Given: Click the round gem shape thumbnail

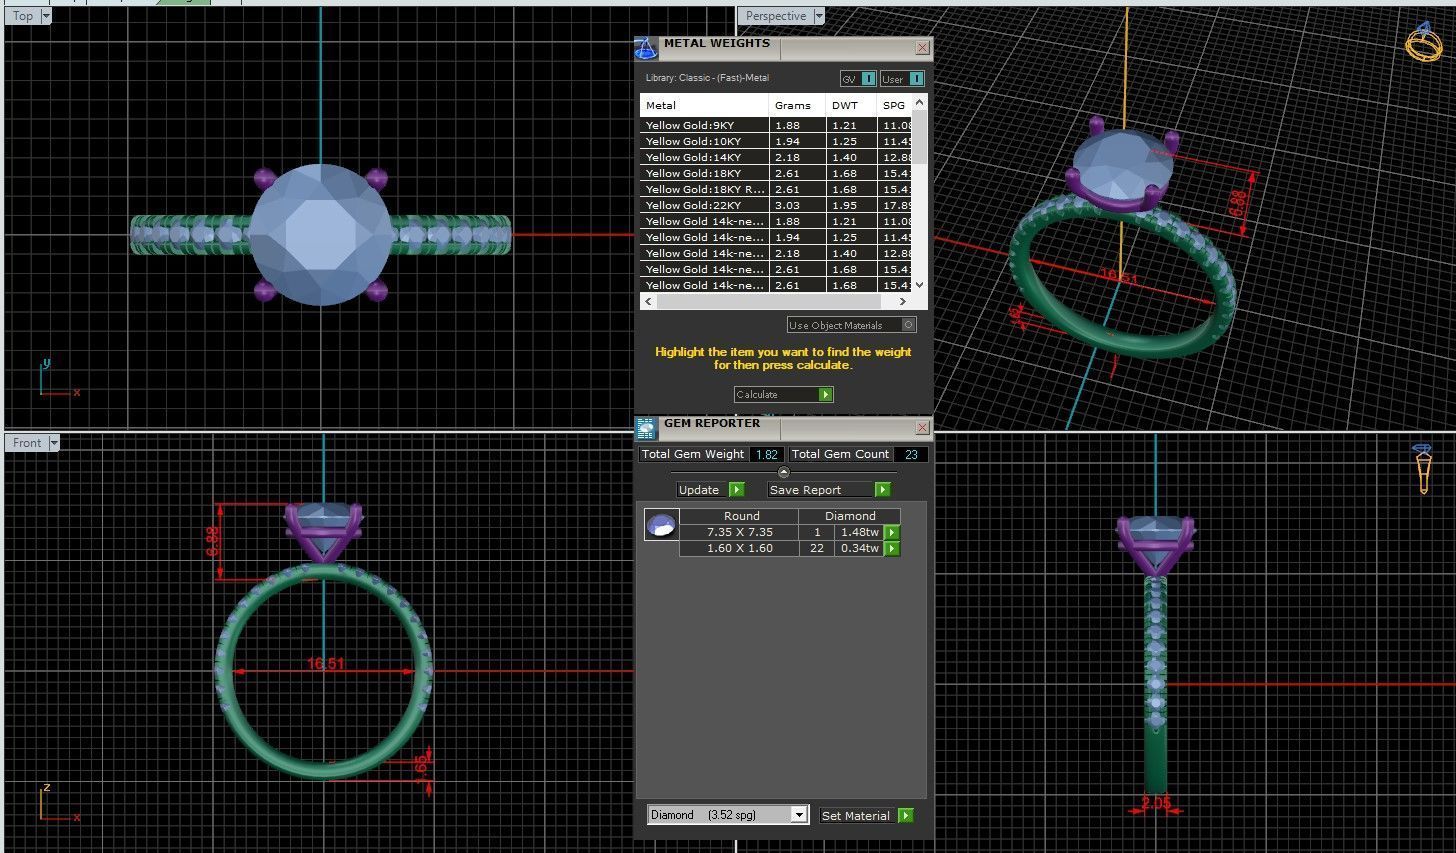Looking at the screenshot, I should [661, 524].
